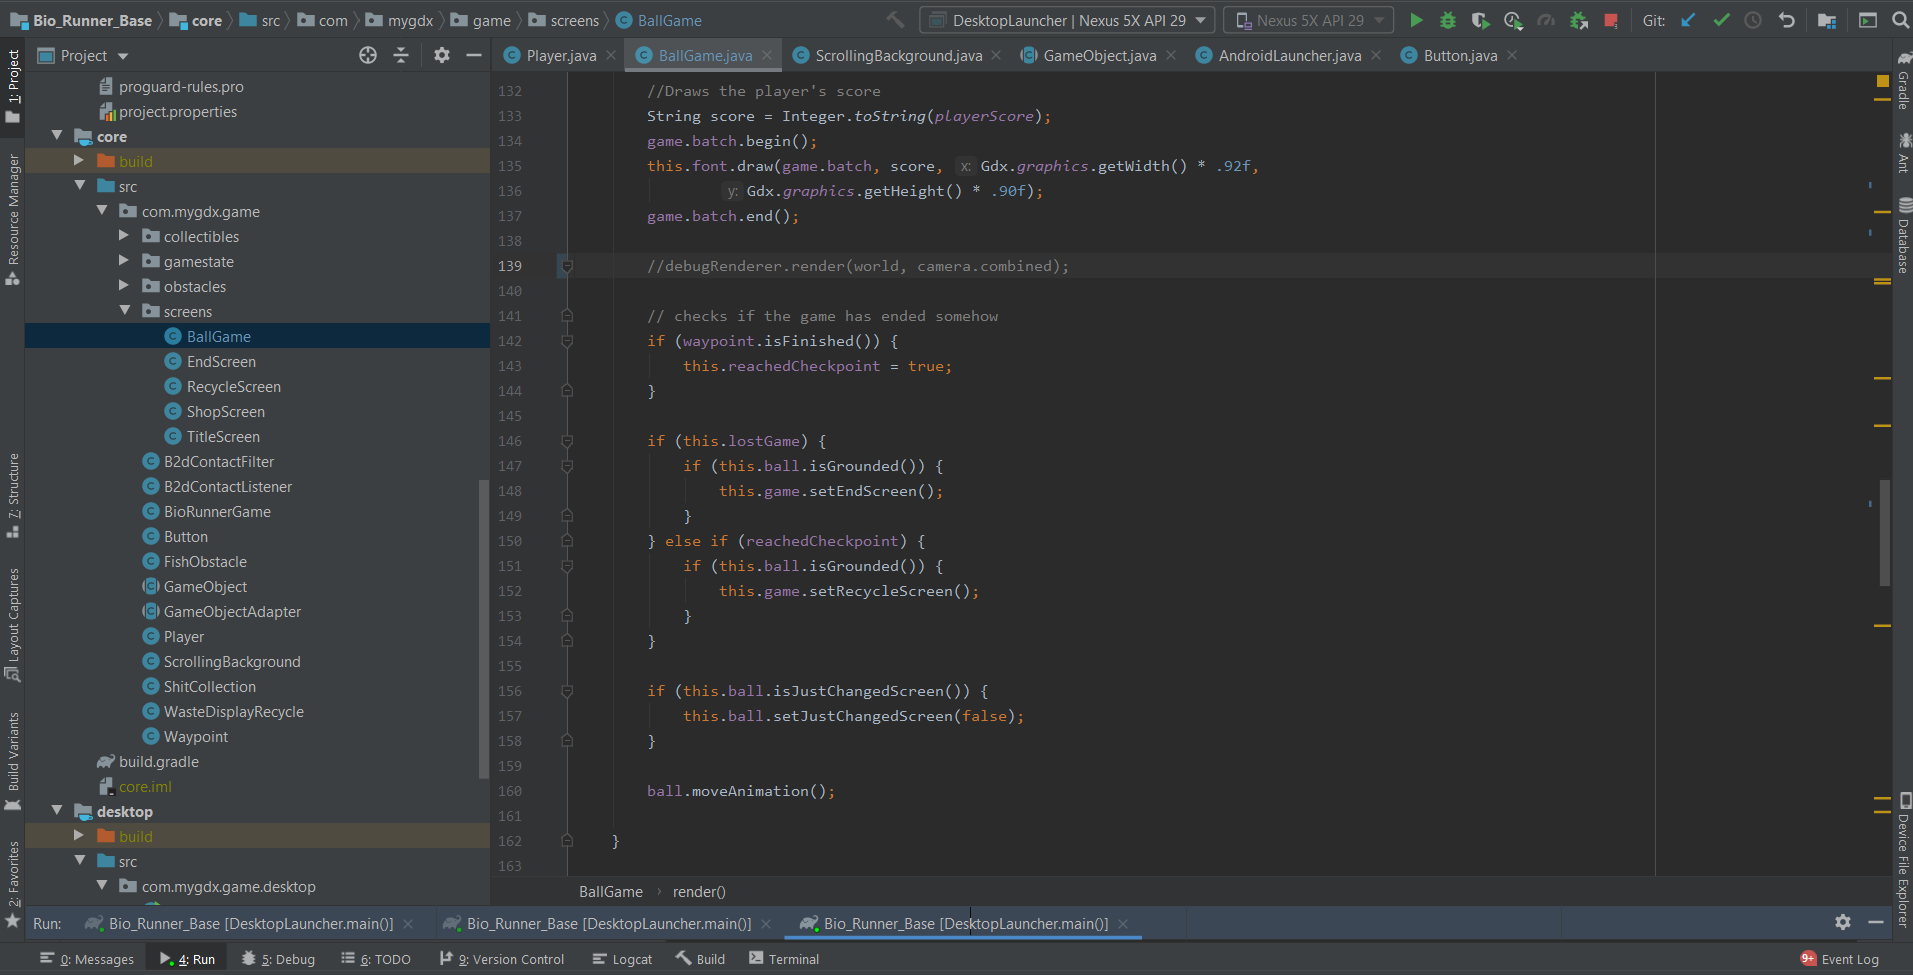Run the app with green play button
This screenshot has height=975, width=1913.
1416,20
